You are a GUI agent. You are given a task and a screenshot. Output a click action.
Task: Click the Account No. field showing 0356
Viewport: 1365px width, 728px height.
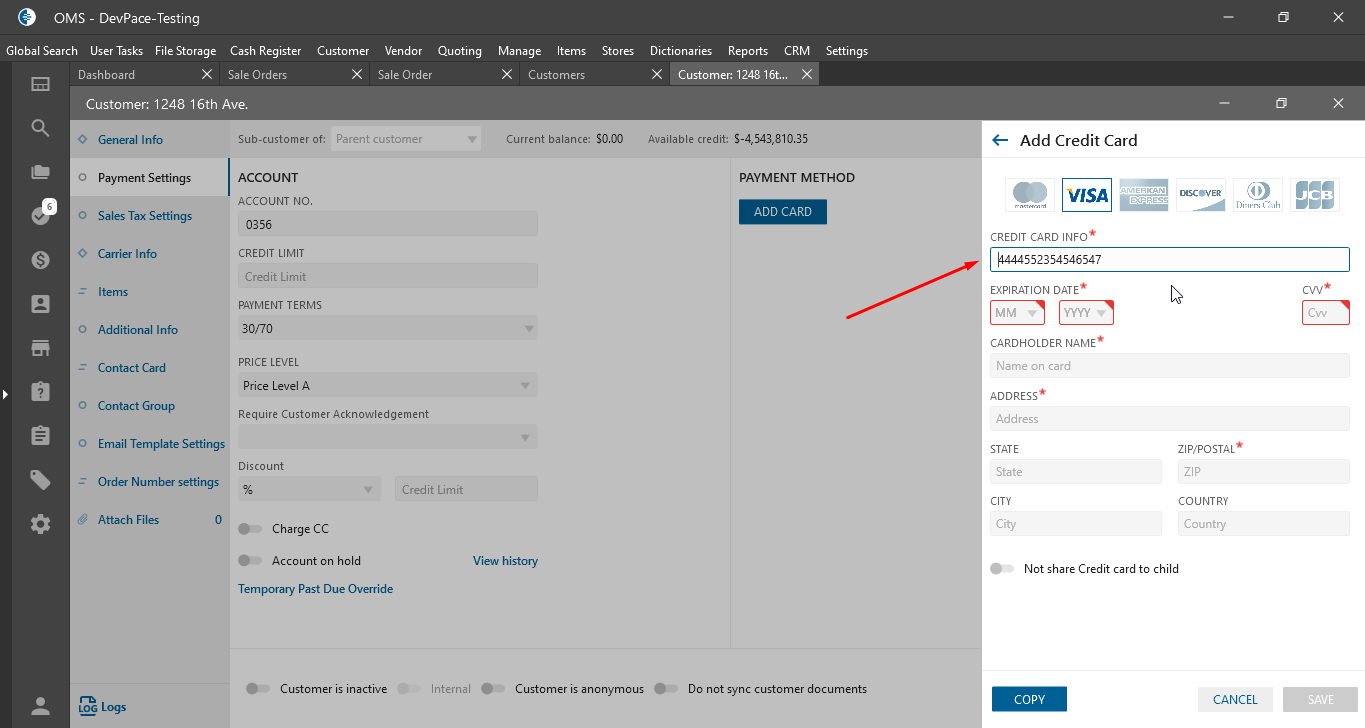tap(388, 224)
